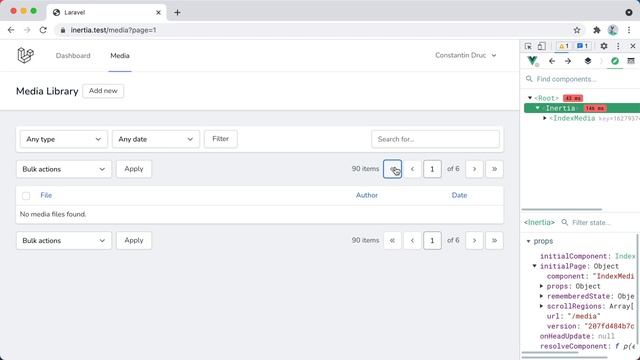This screenshot has width=640, height=360.
Task: Open the browser extensions puzzle icon
Action: [597, 30]
